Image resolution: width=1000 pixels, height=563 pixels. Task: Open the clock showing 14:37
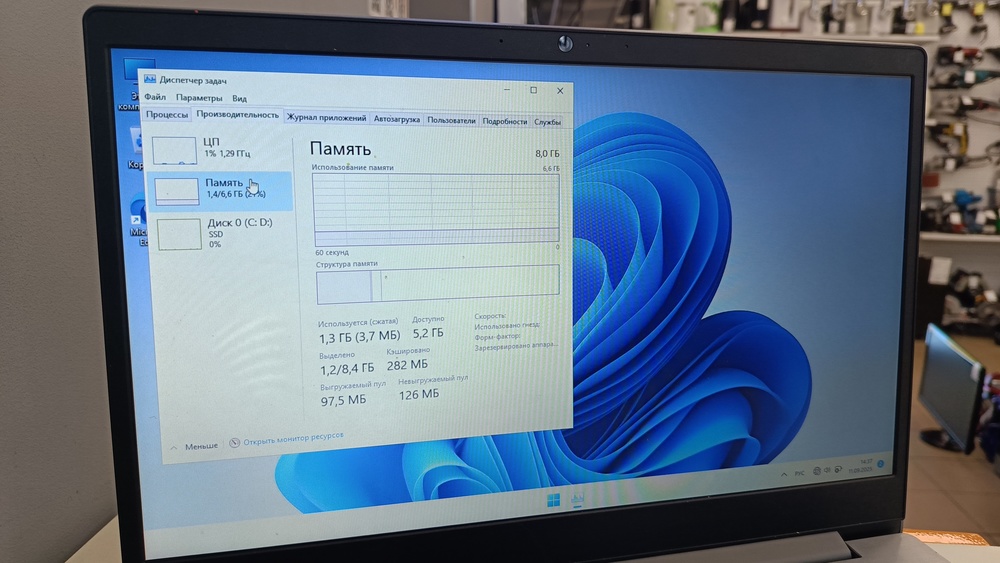pyautogui.click(x=861, y=465)
